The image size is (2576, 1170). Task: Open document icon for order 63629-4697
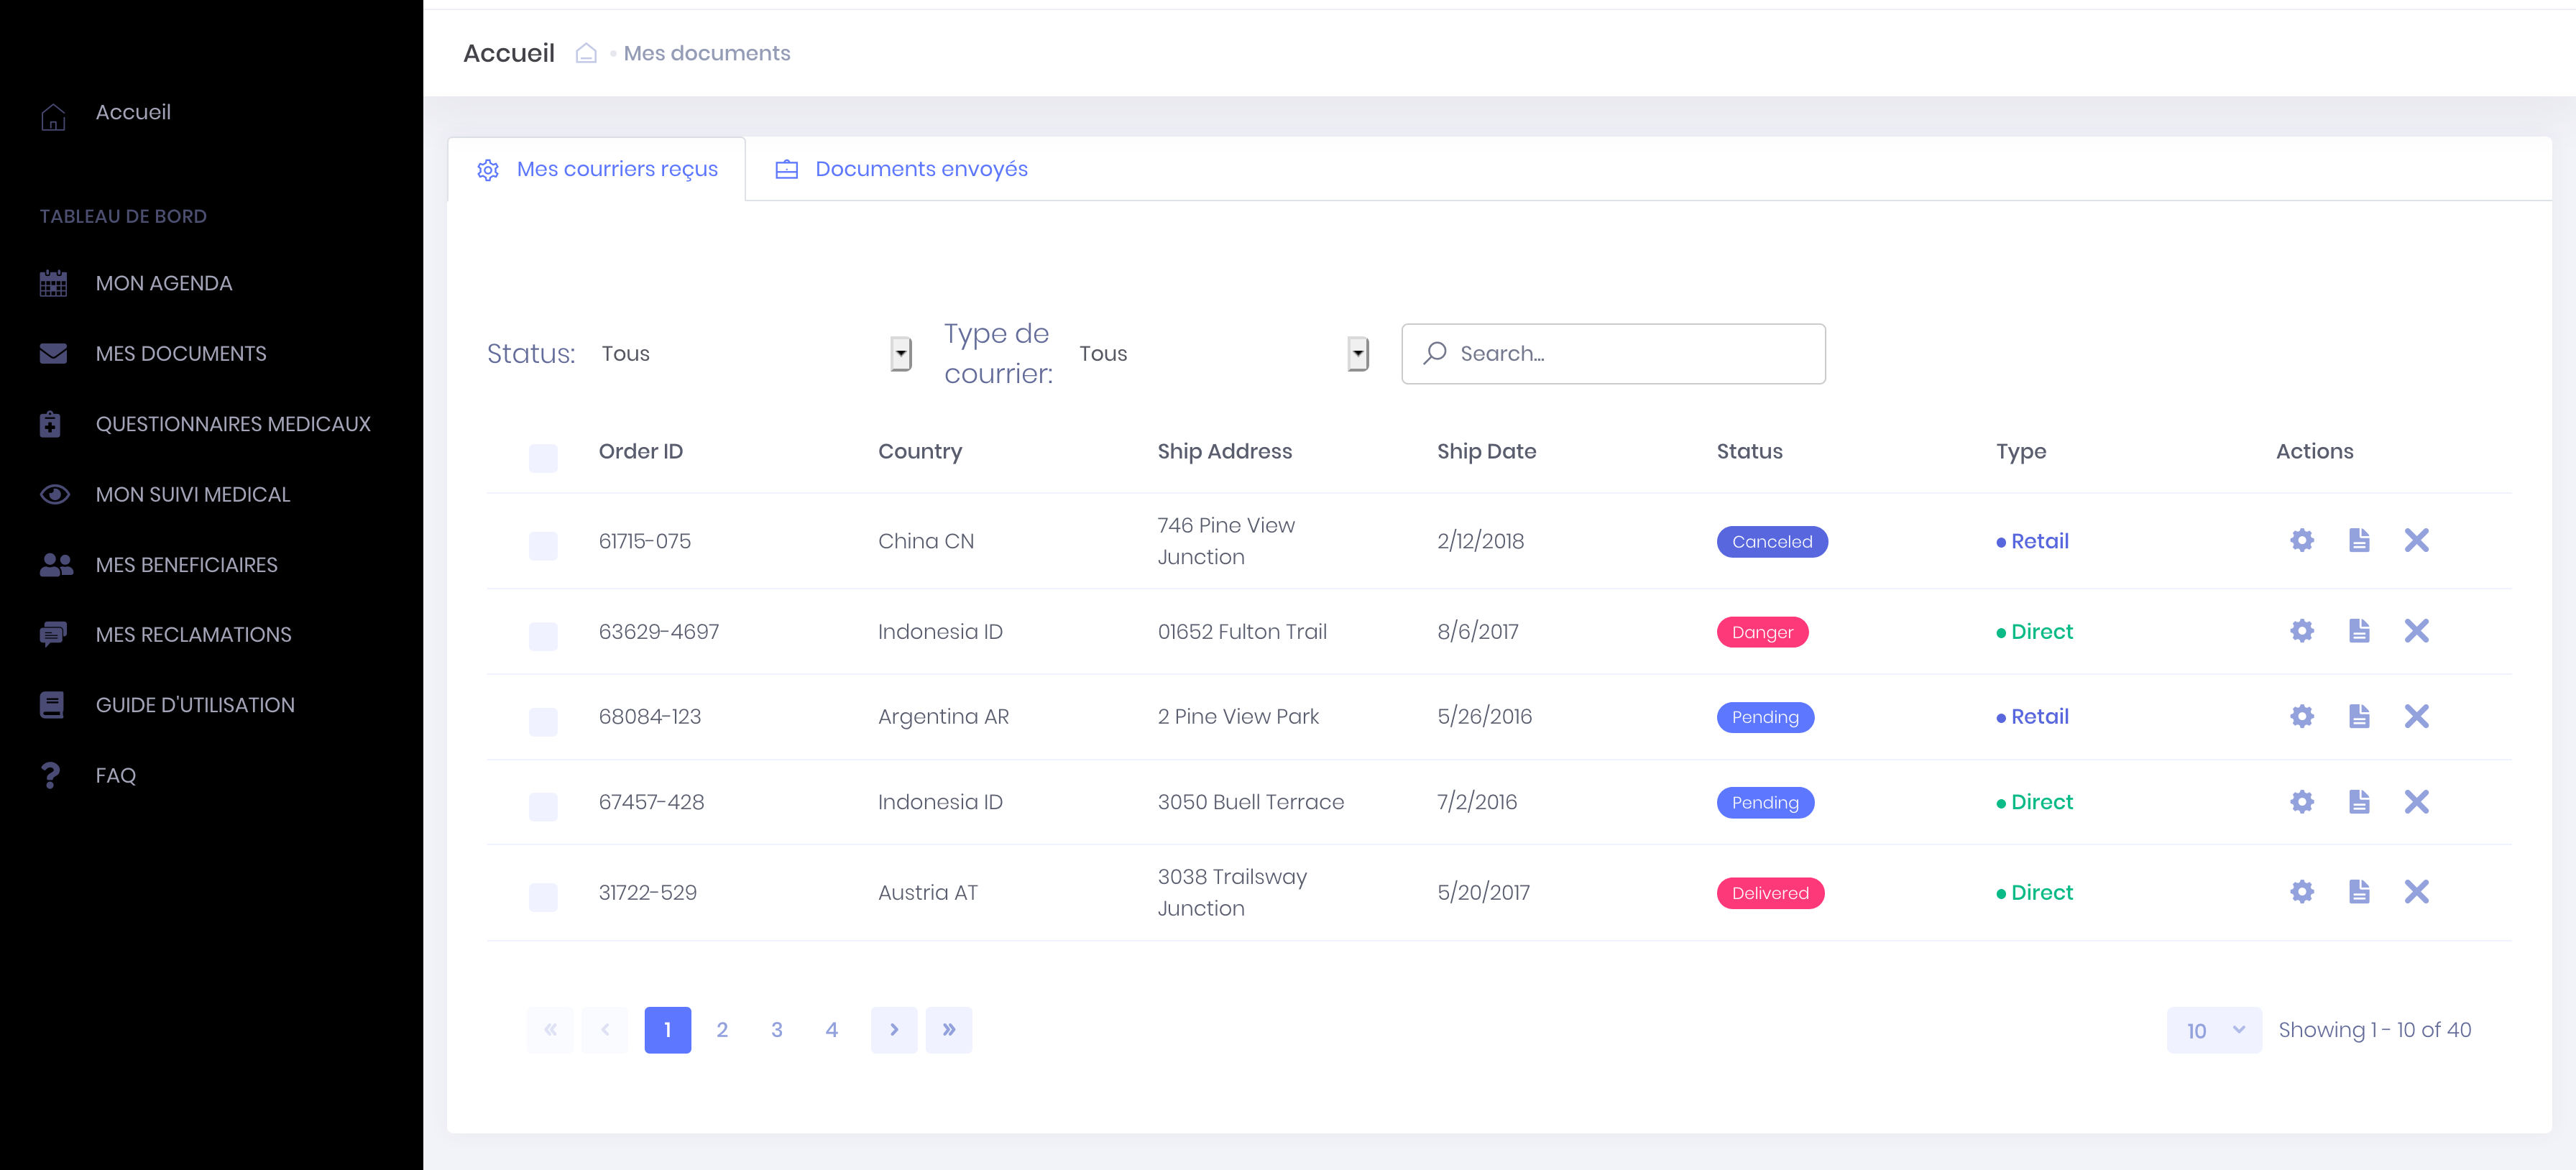[2358, 631]
